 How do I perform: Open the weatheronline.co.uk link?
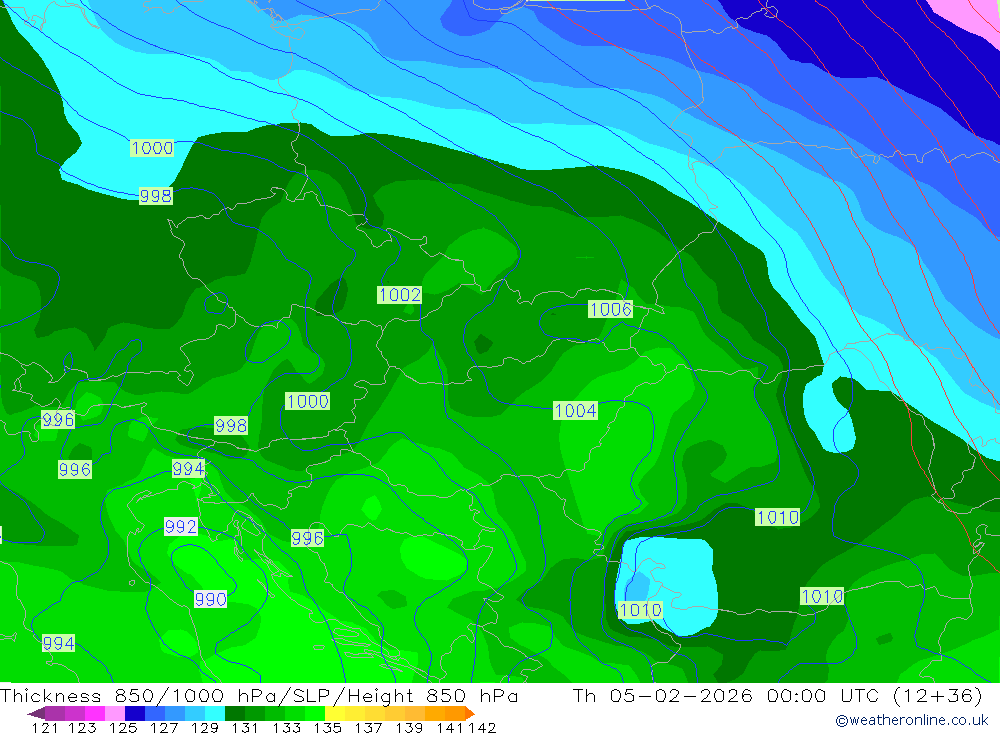click(912, 720)
